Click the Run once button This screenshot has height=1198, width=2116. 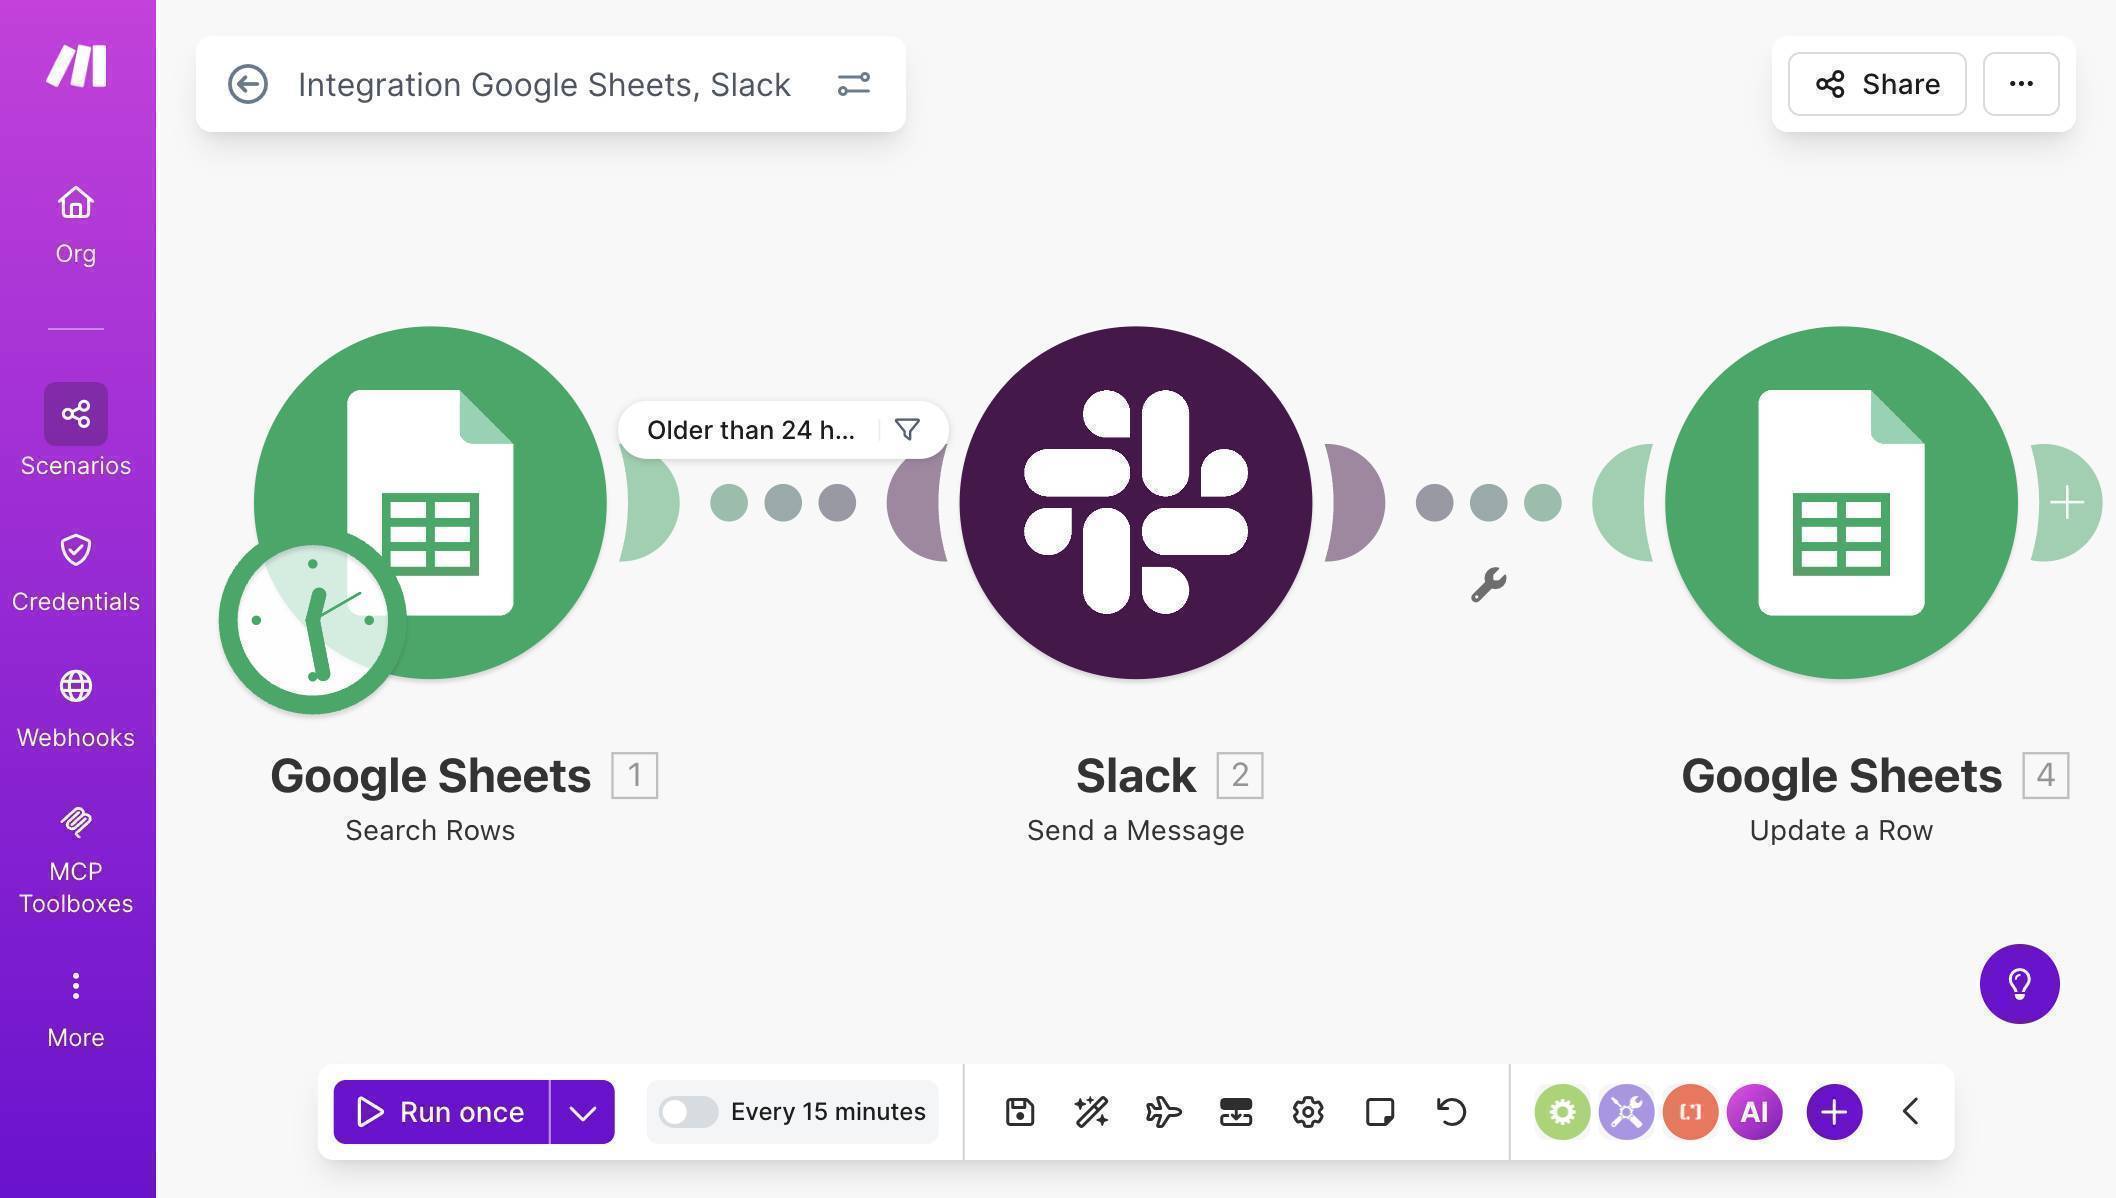coord(440,1111)
